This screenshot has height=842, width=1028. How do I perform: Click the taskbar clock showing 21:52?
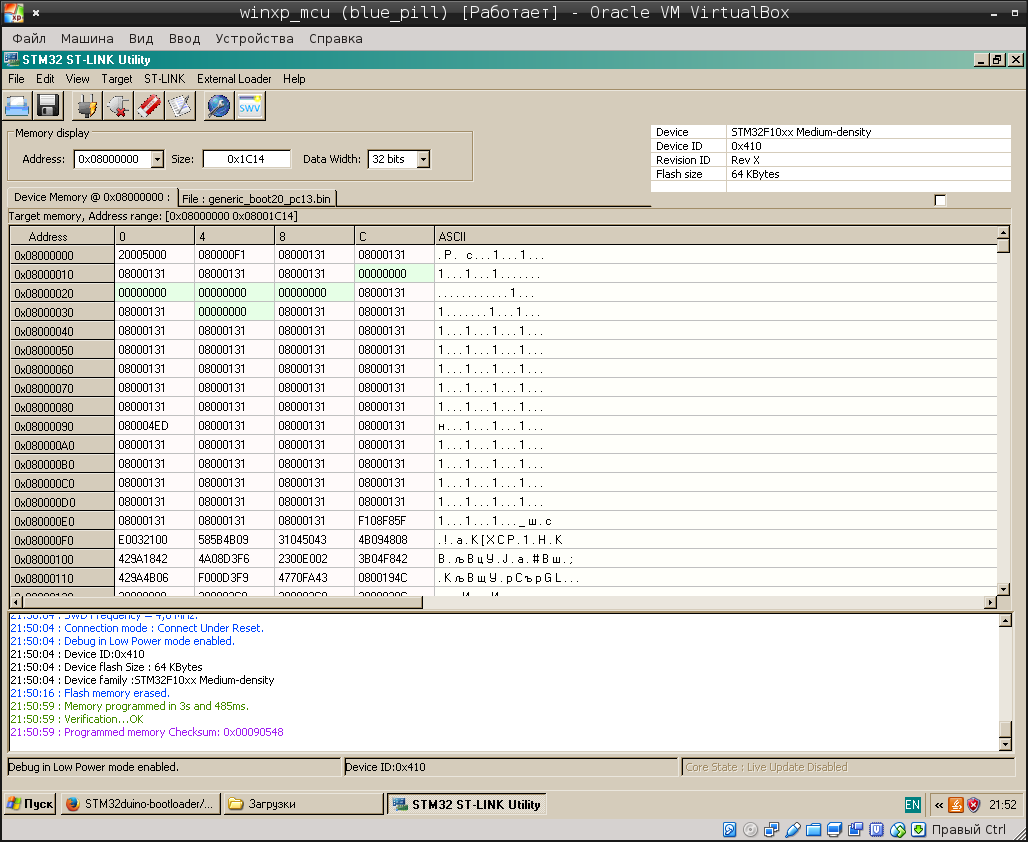(1002, 805)
